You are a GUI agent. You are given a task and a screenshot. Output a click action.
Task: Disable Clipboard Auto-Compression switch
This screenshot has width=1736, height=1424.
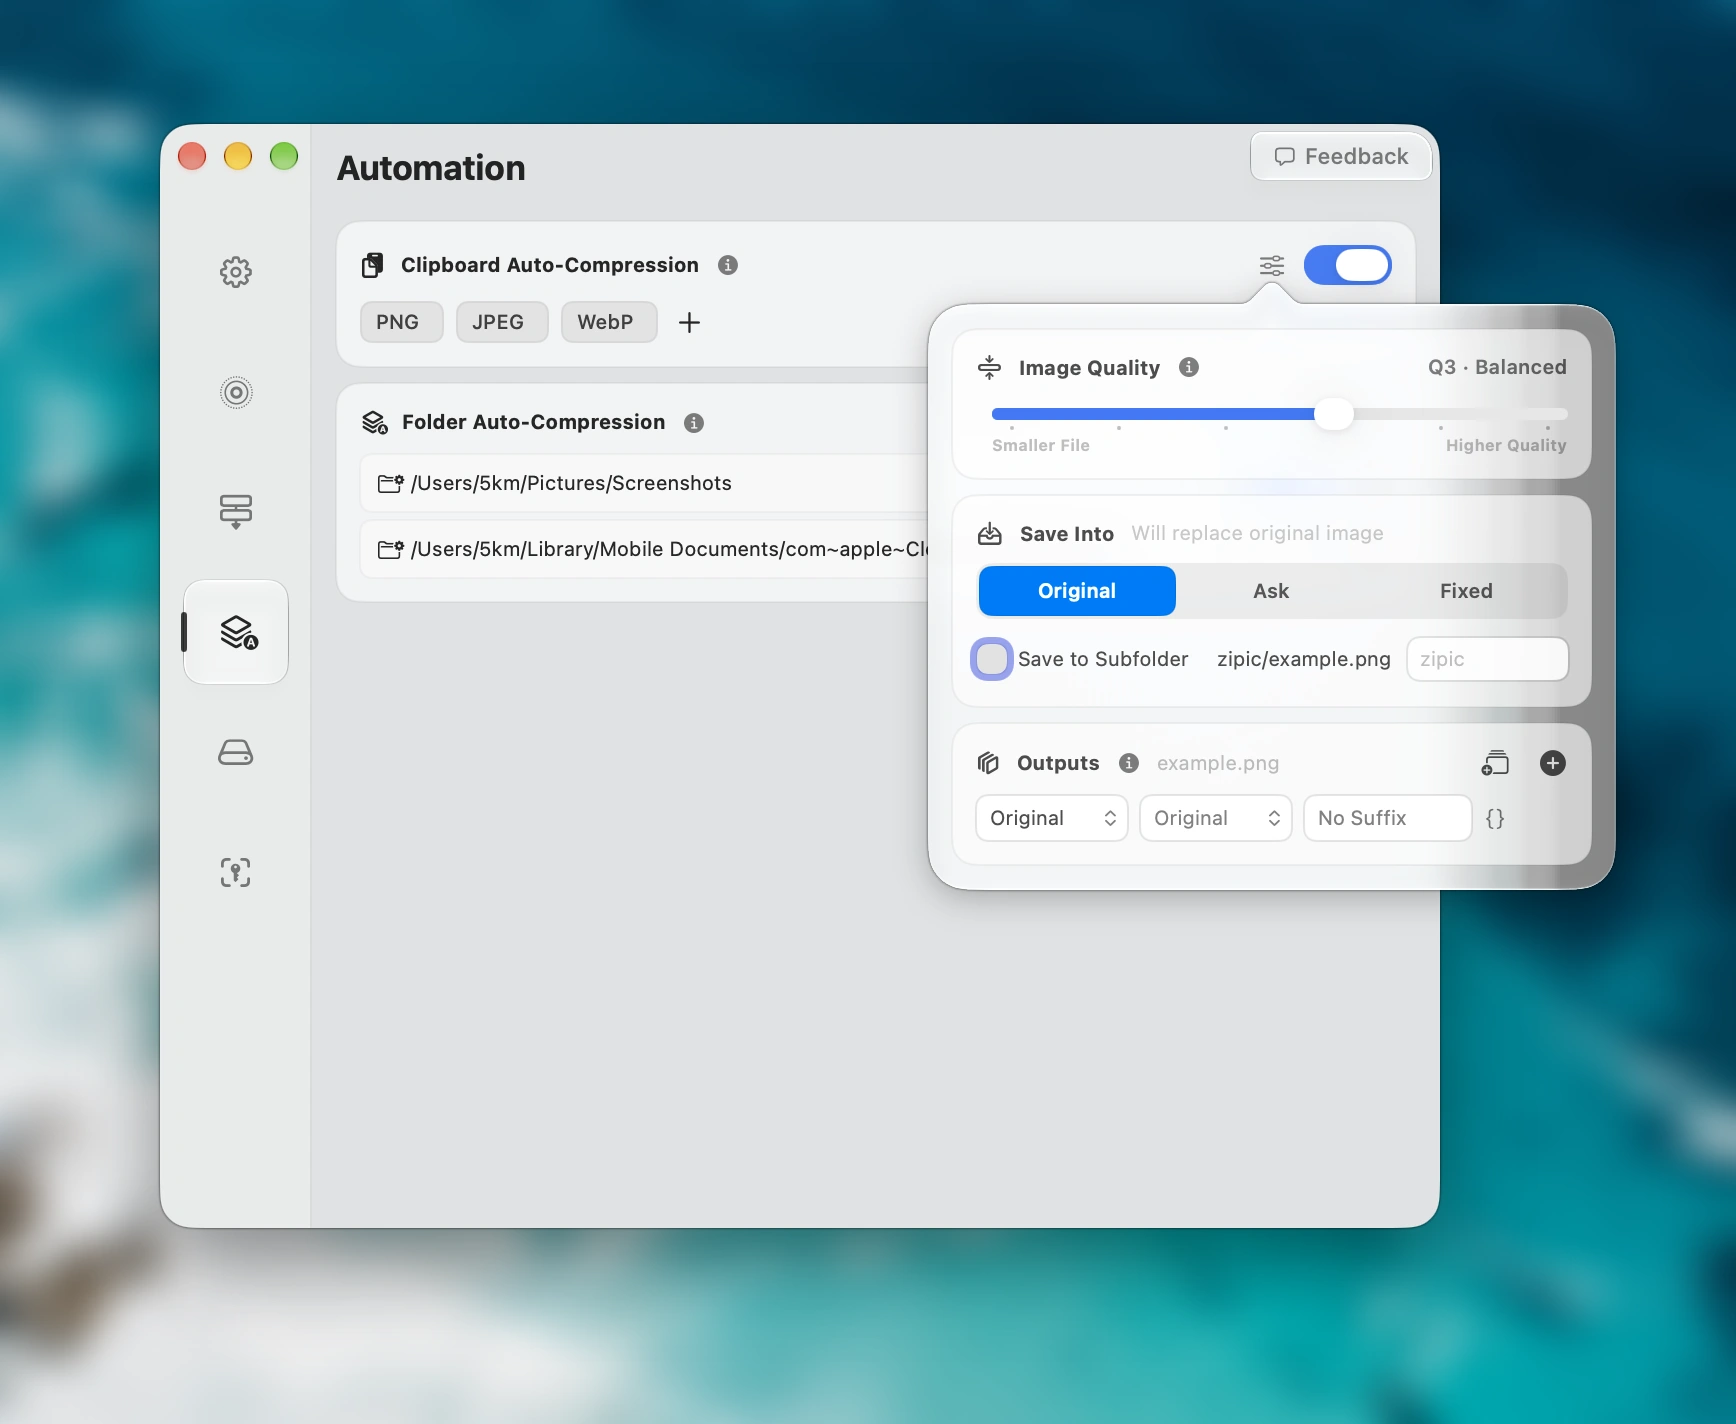pyautogui.click(x=1348, y=265)
